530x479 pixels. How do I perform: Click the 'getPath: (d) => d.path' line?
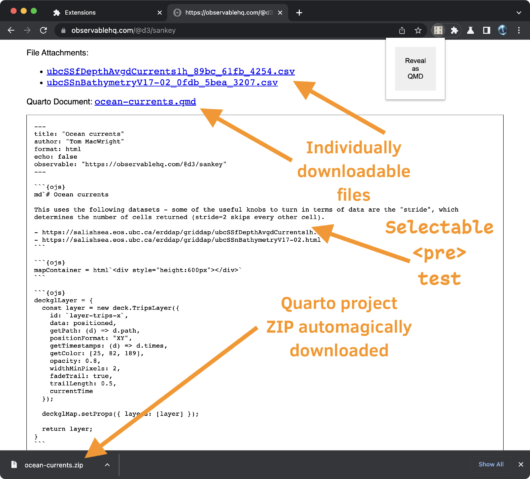pyautogui.click(x=95, y=331)
